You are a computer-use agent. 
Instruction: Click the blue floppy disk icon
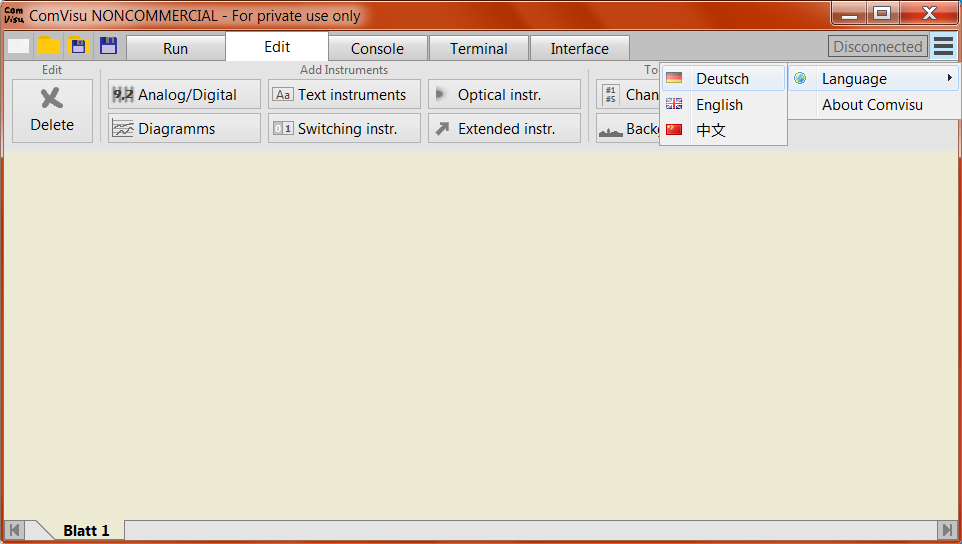pyautogui.click(x=109, y=46)
